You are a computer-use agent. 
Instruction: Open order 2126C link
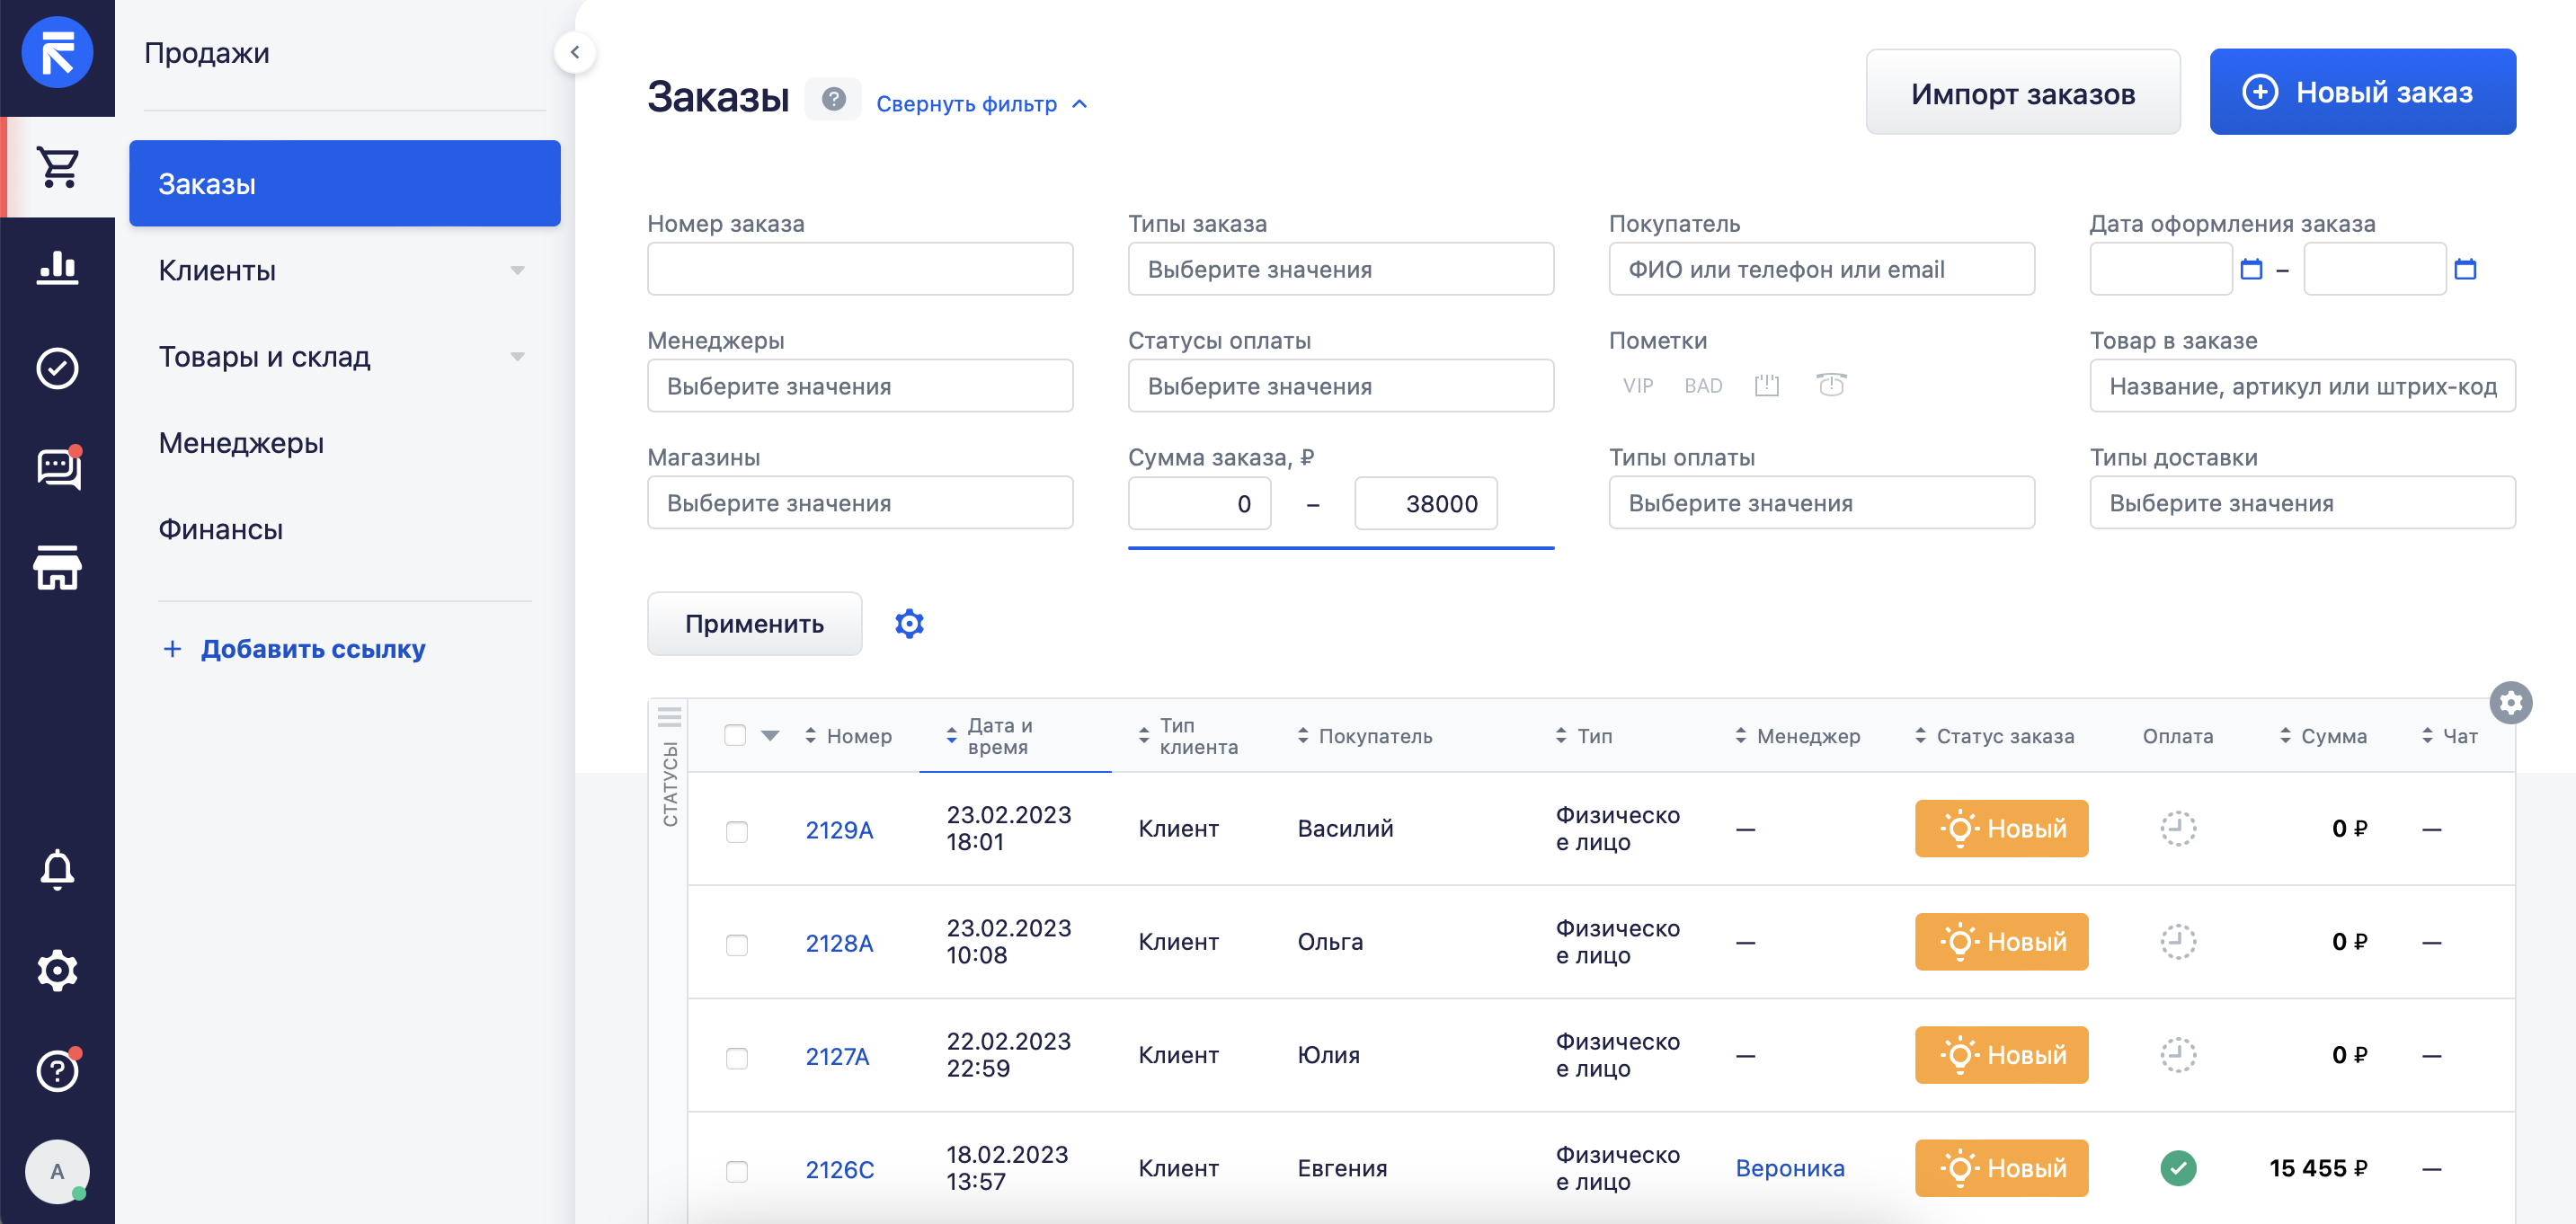pos(839,1169)
